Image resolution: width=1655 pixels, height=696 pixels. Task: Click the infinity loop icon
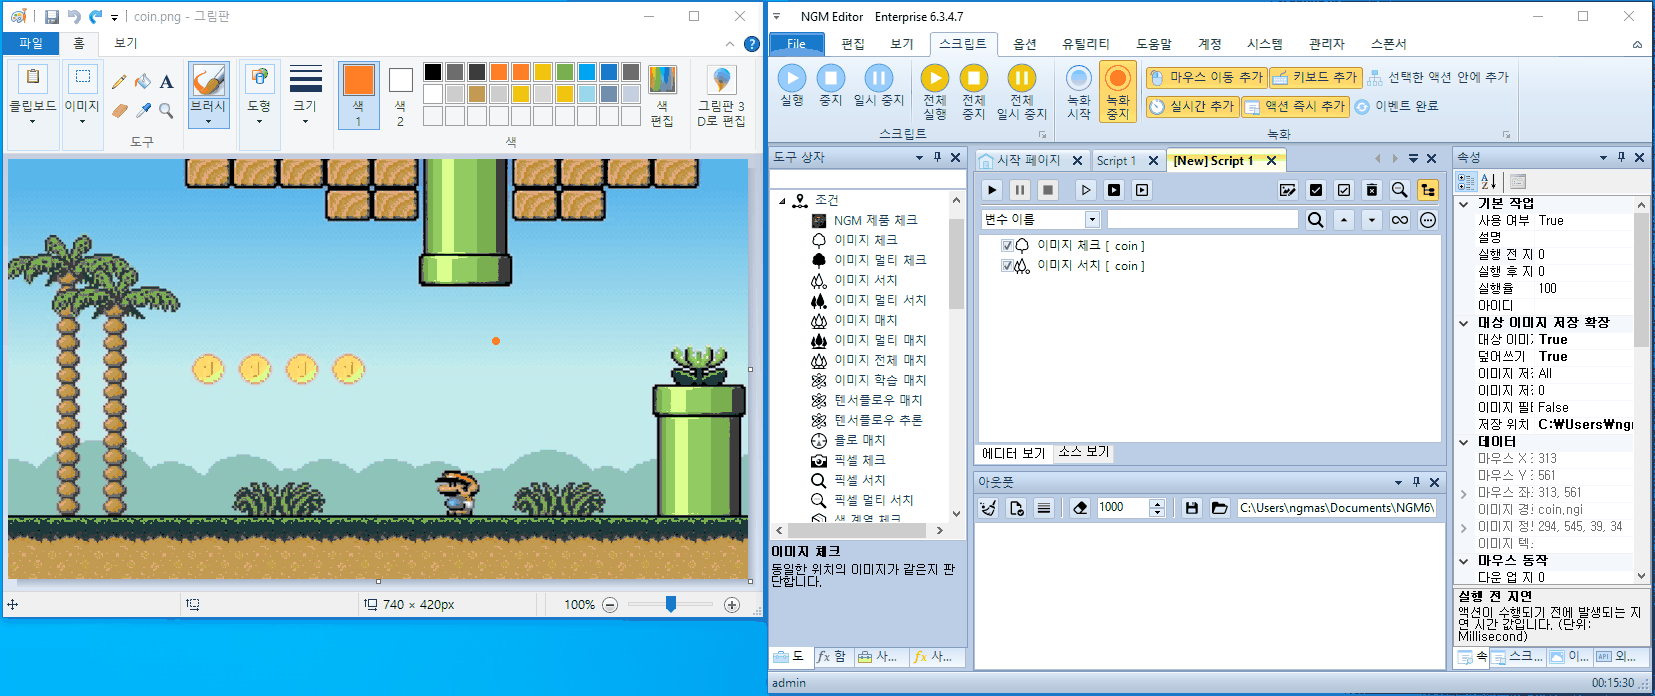(1399, 220)
